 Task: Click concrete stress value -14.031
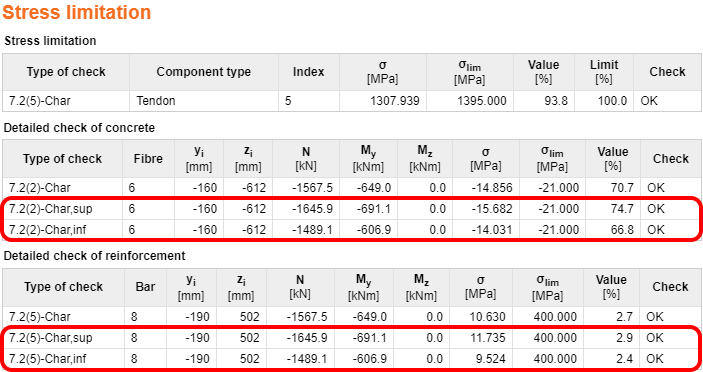tap(492, 230)
